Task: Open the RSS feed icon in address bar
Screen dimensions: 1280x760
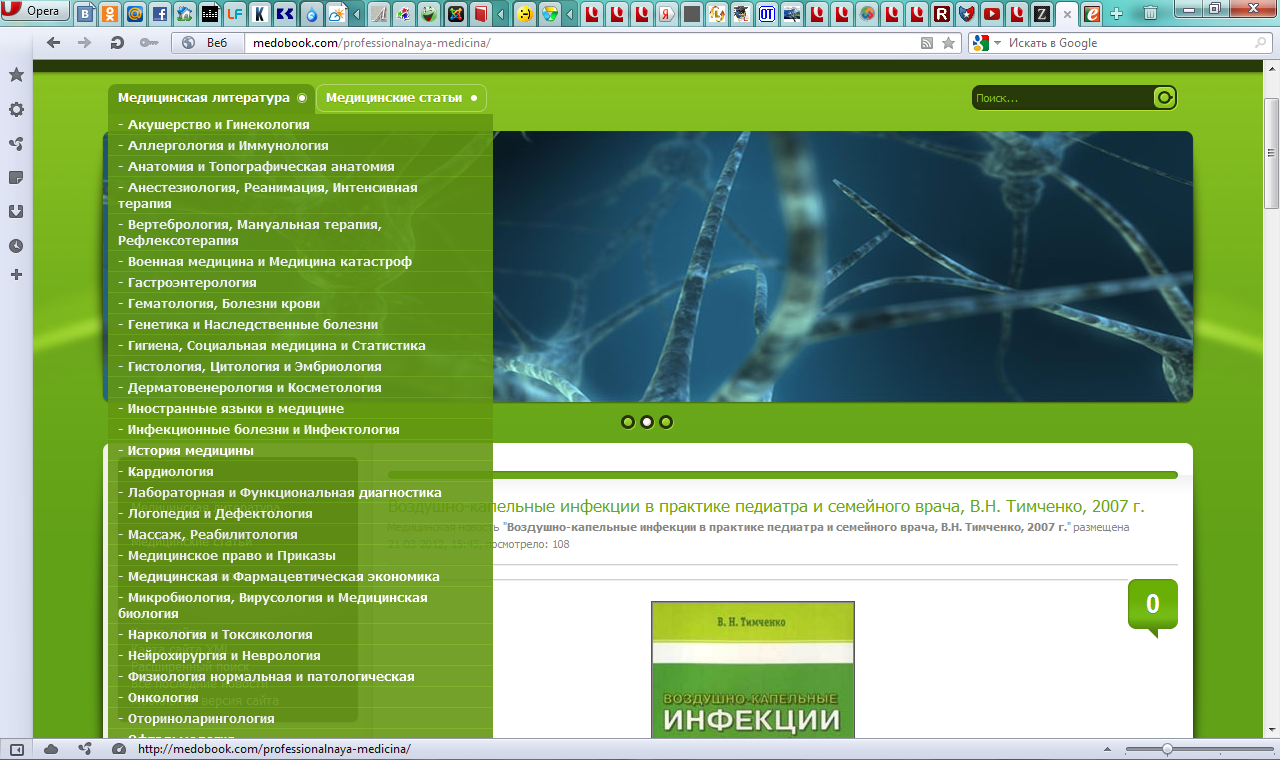Action: point(927,43)
